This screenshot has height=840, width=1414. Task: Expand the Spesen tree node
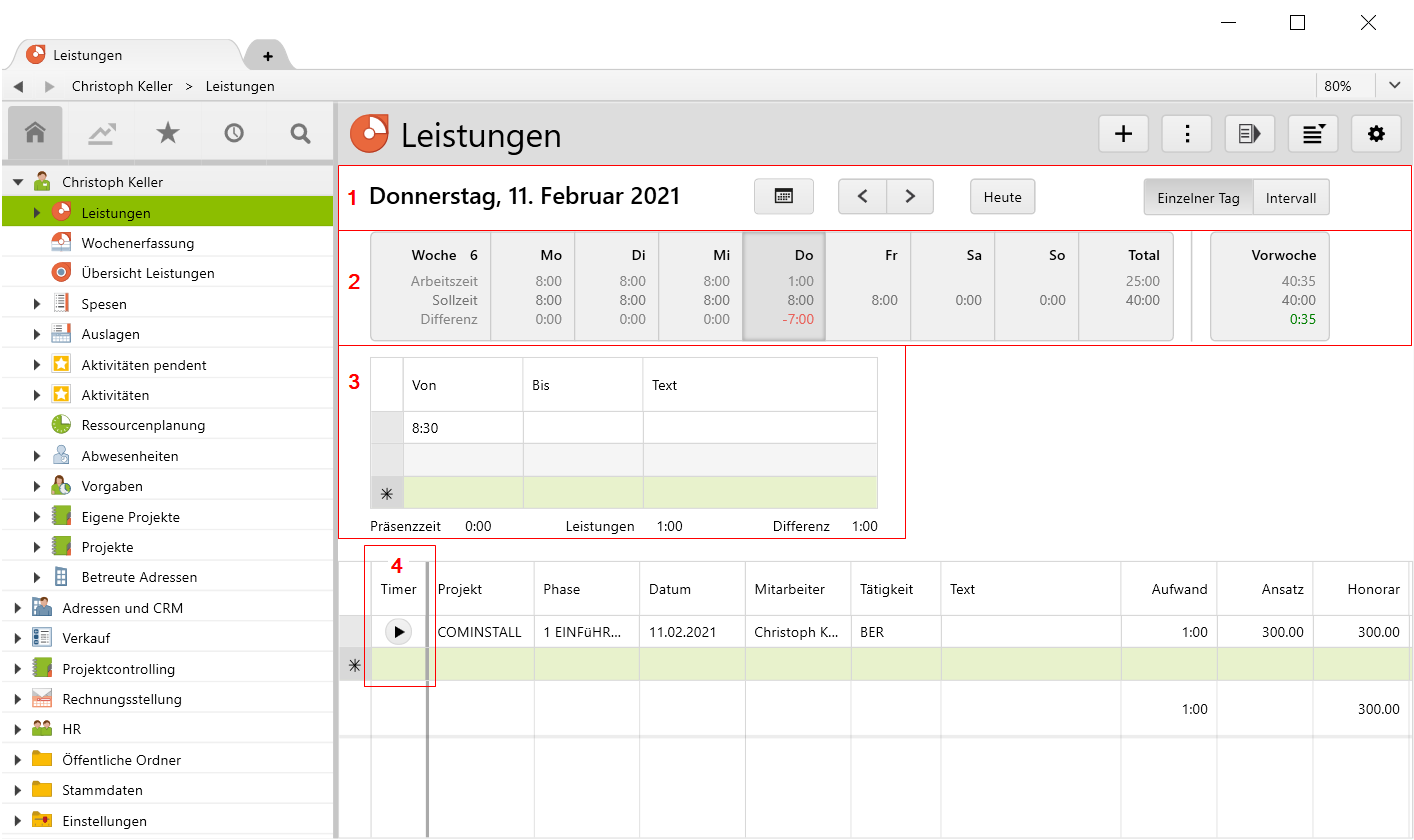point(37,304)
